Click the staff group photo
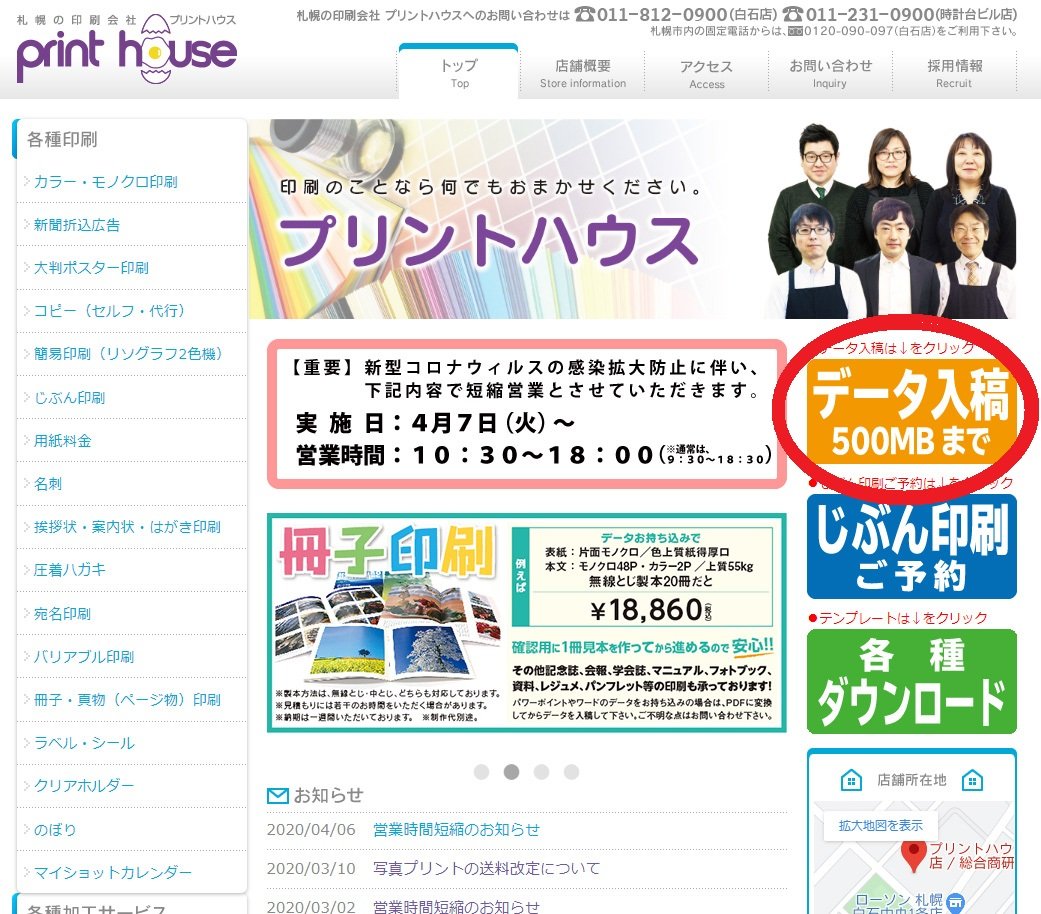 [892, 220]
